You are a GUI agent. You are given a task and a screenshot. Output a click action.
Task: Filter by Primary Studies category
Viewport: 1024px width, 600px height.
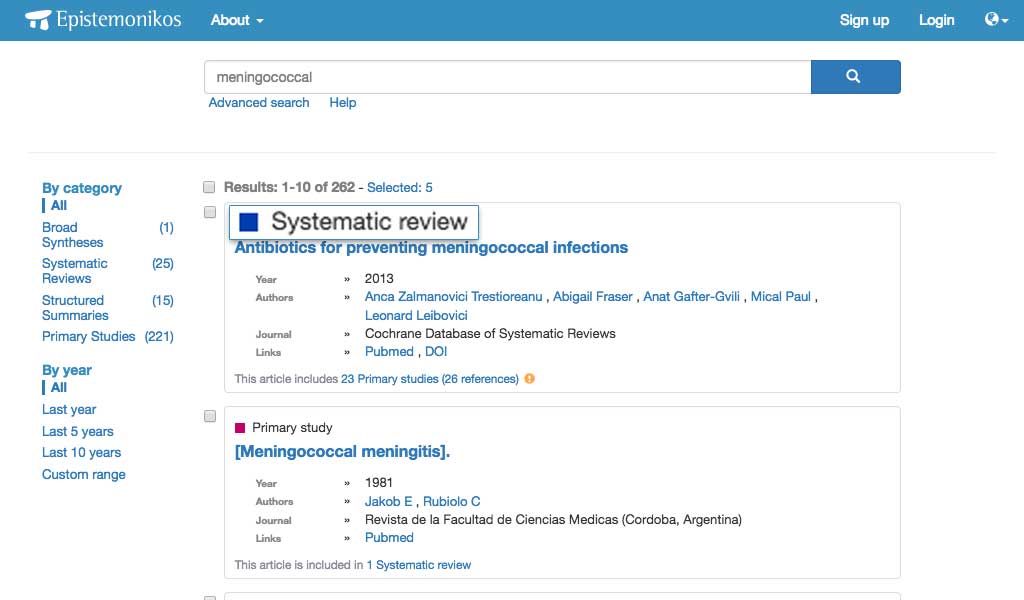[88, 337]
